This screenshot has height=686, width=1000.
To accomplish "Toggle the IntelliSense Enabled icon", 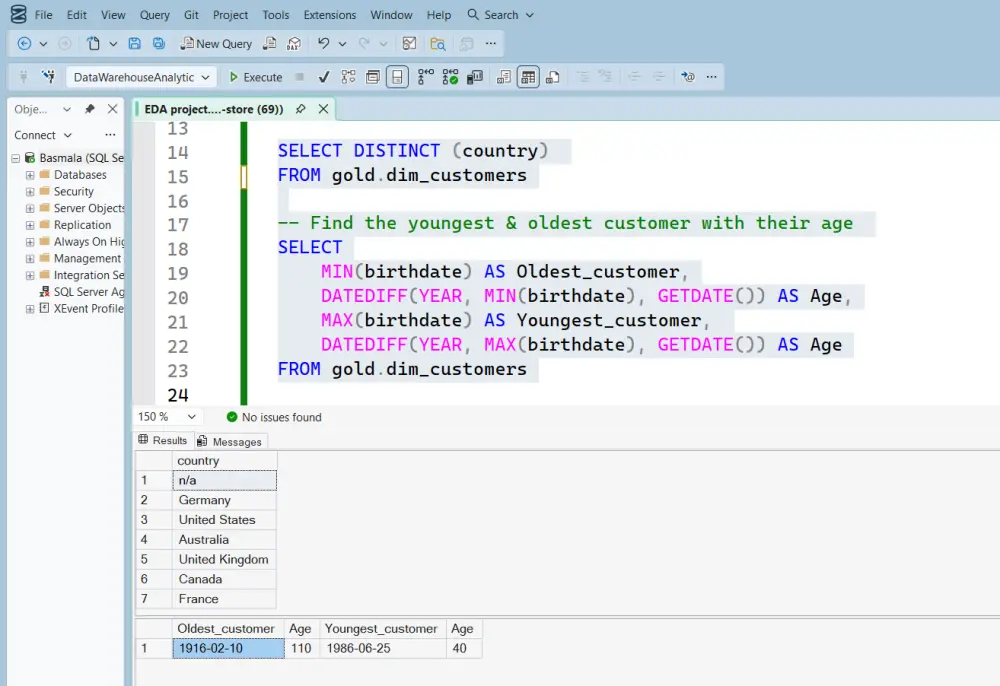I will pyautogui.click(x=397, y=77).
